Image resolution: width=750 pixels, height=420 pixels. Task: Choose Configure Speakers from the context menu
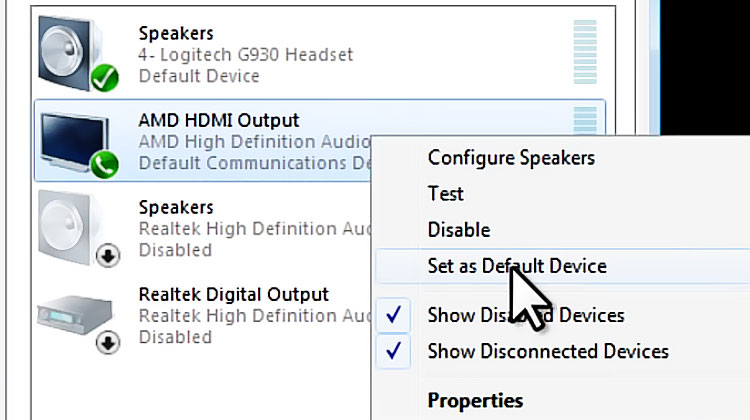pos(511,158)
